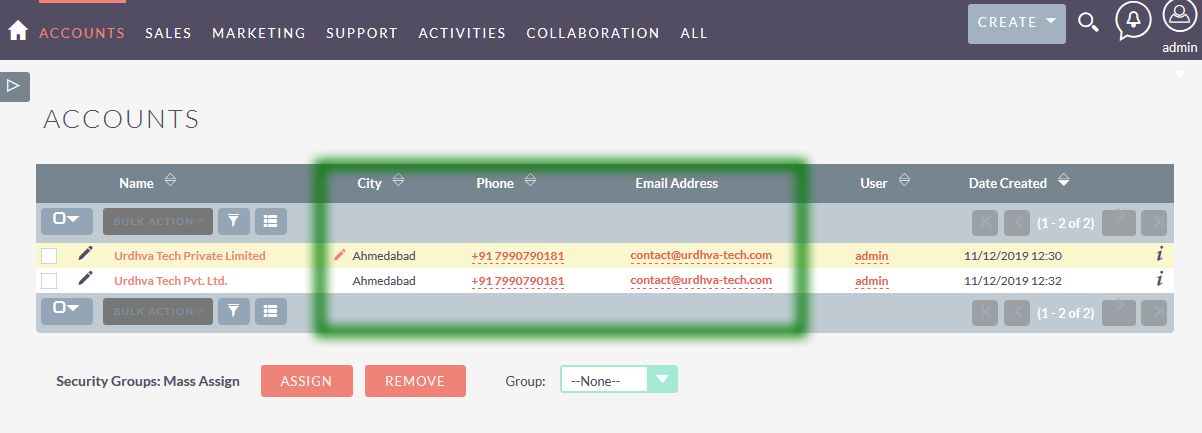Go to last page in top pagination
1202x433 pixels.
point(1153,222)
